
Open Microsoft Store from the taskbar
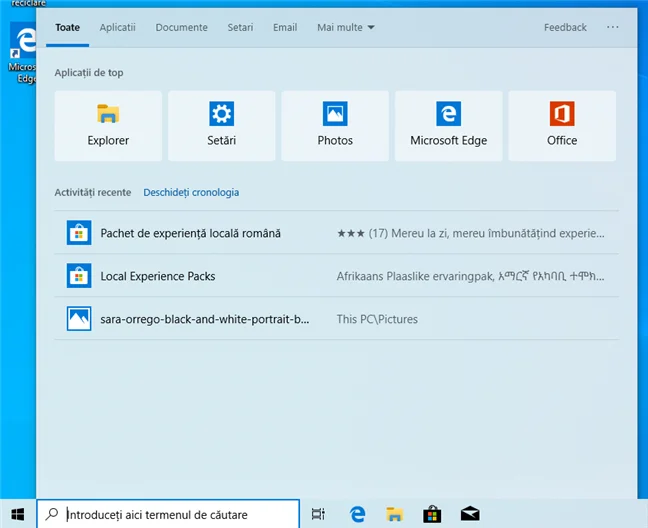(432, 514)
